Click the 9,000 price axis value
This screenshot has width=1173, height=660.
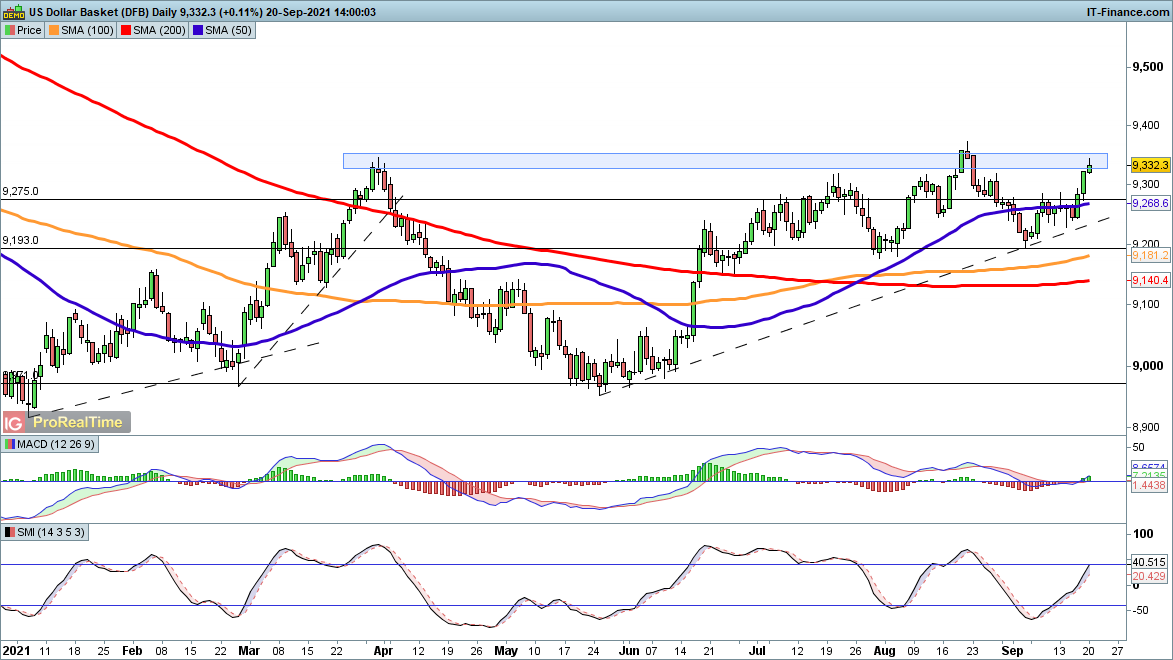pos(1148,366)
